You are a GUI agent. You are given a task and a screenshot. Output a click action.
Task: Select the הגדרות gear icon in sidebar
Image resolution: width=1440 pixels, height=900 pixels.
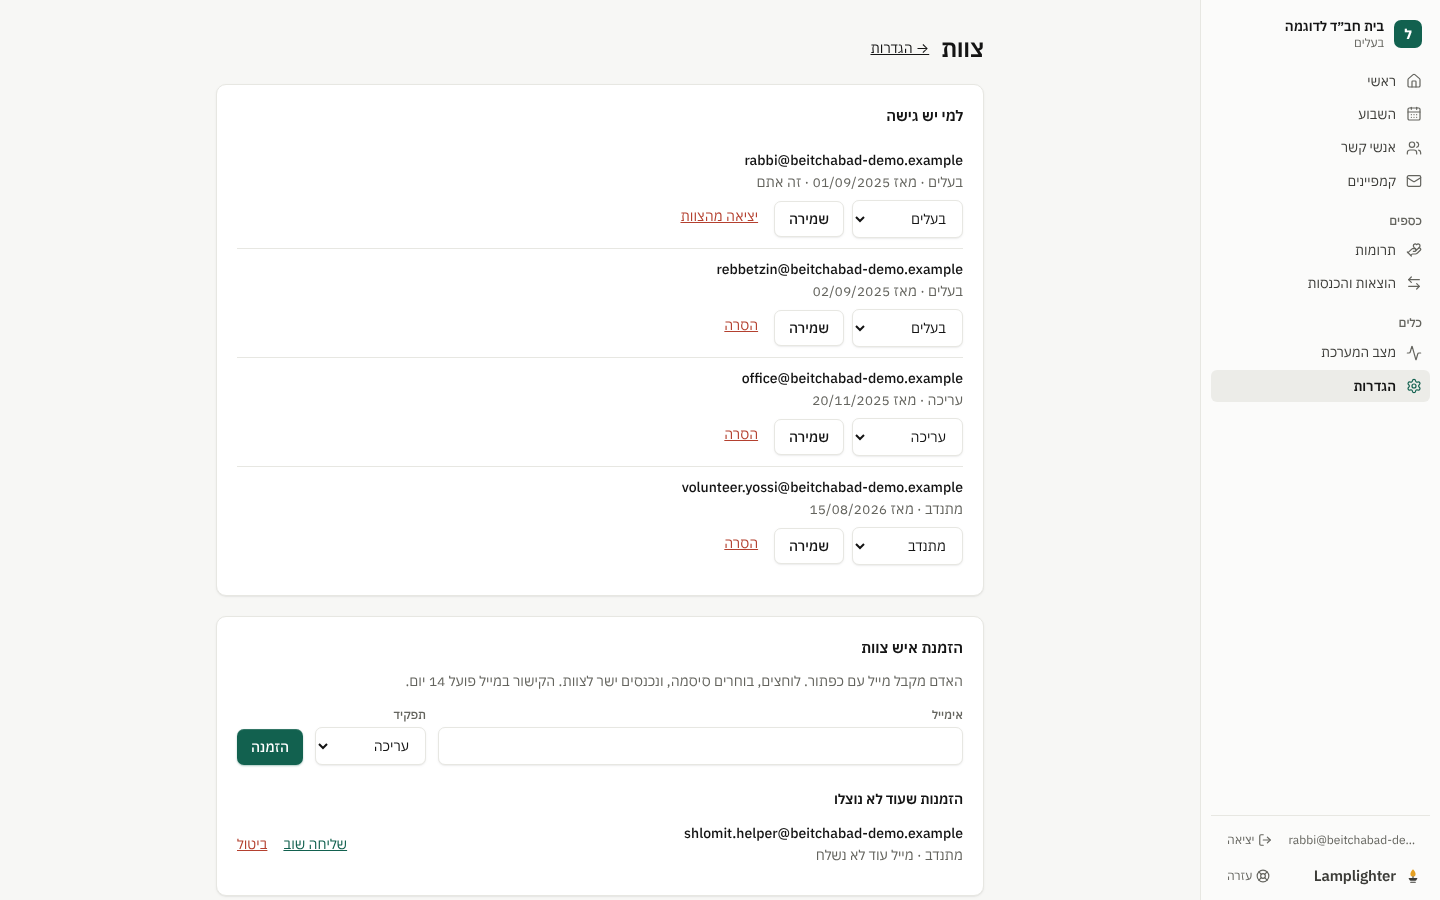pos(1413,386)
